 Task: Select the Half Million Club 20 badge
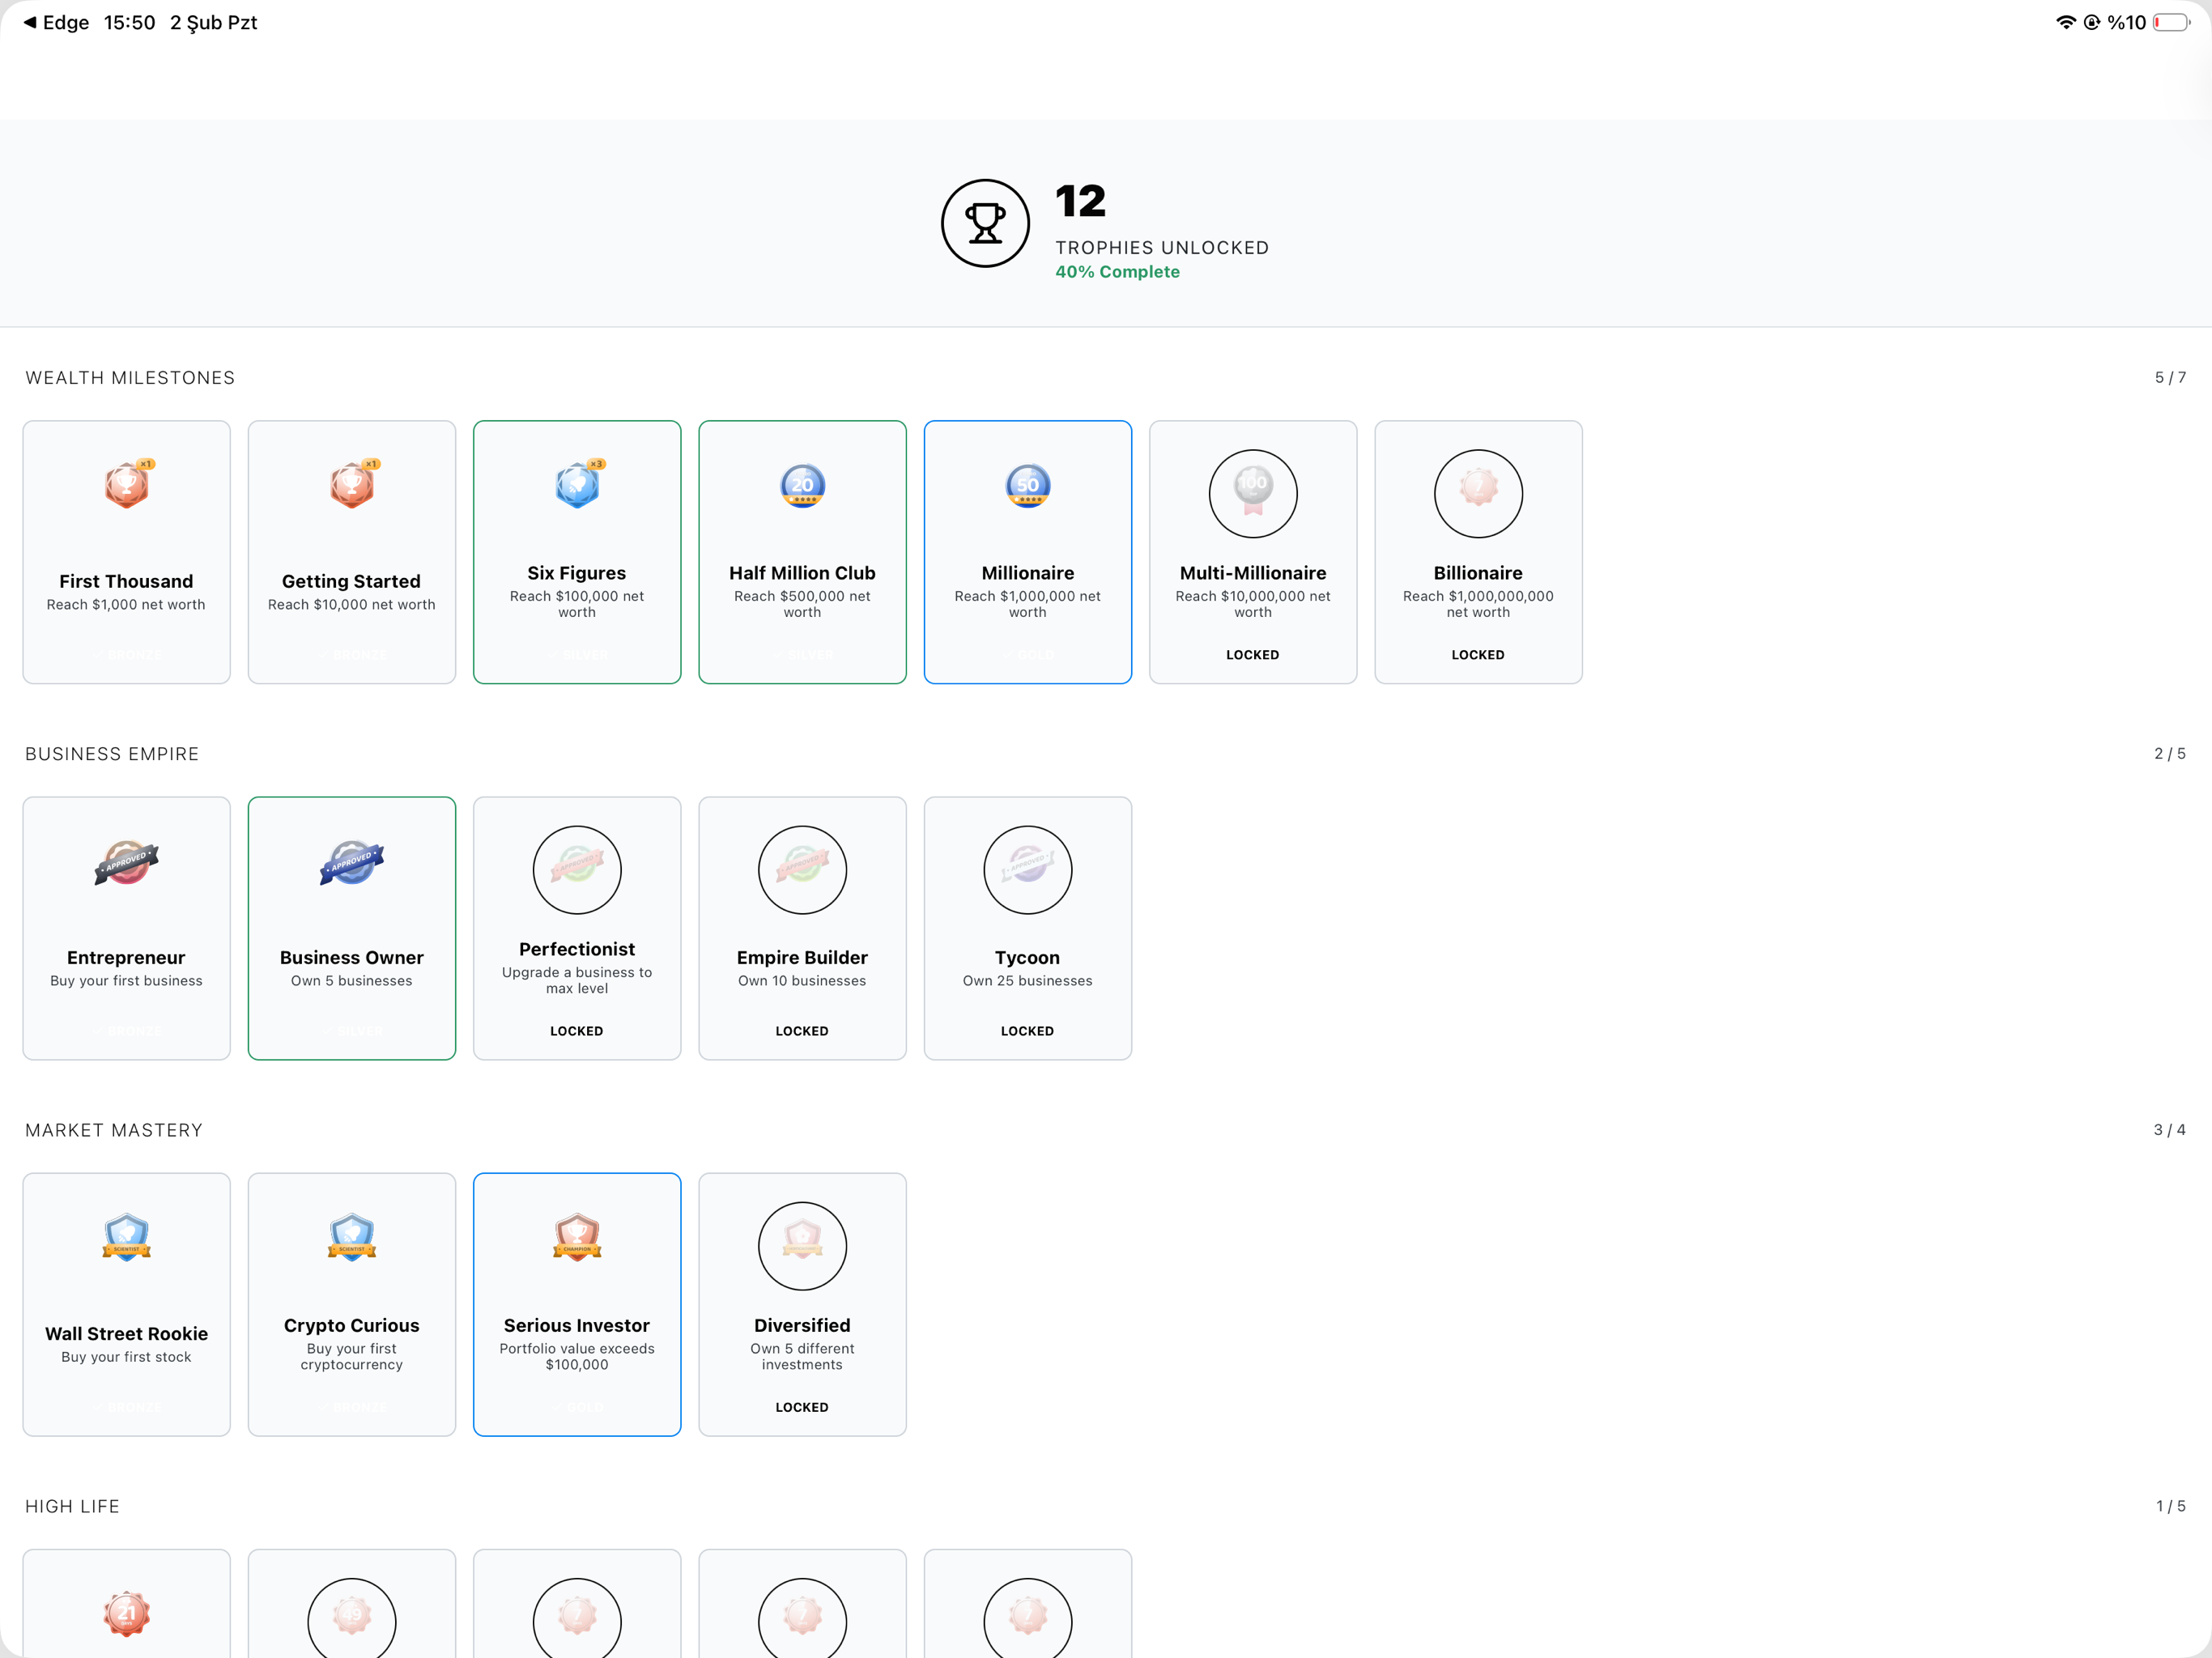(x=802, y=486)
